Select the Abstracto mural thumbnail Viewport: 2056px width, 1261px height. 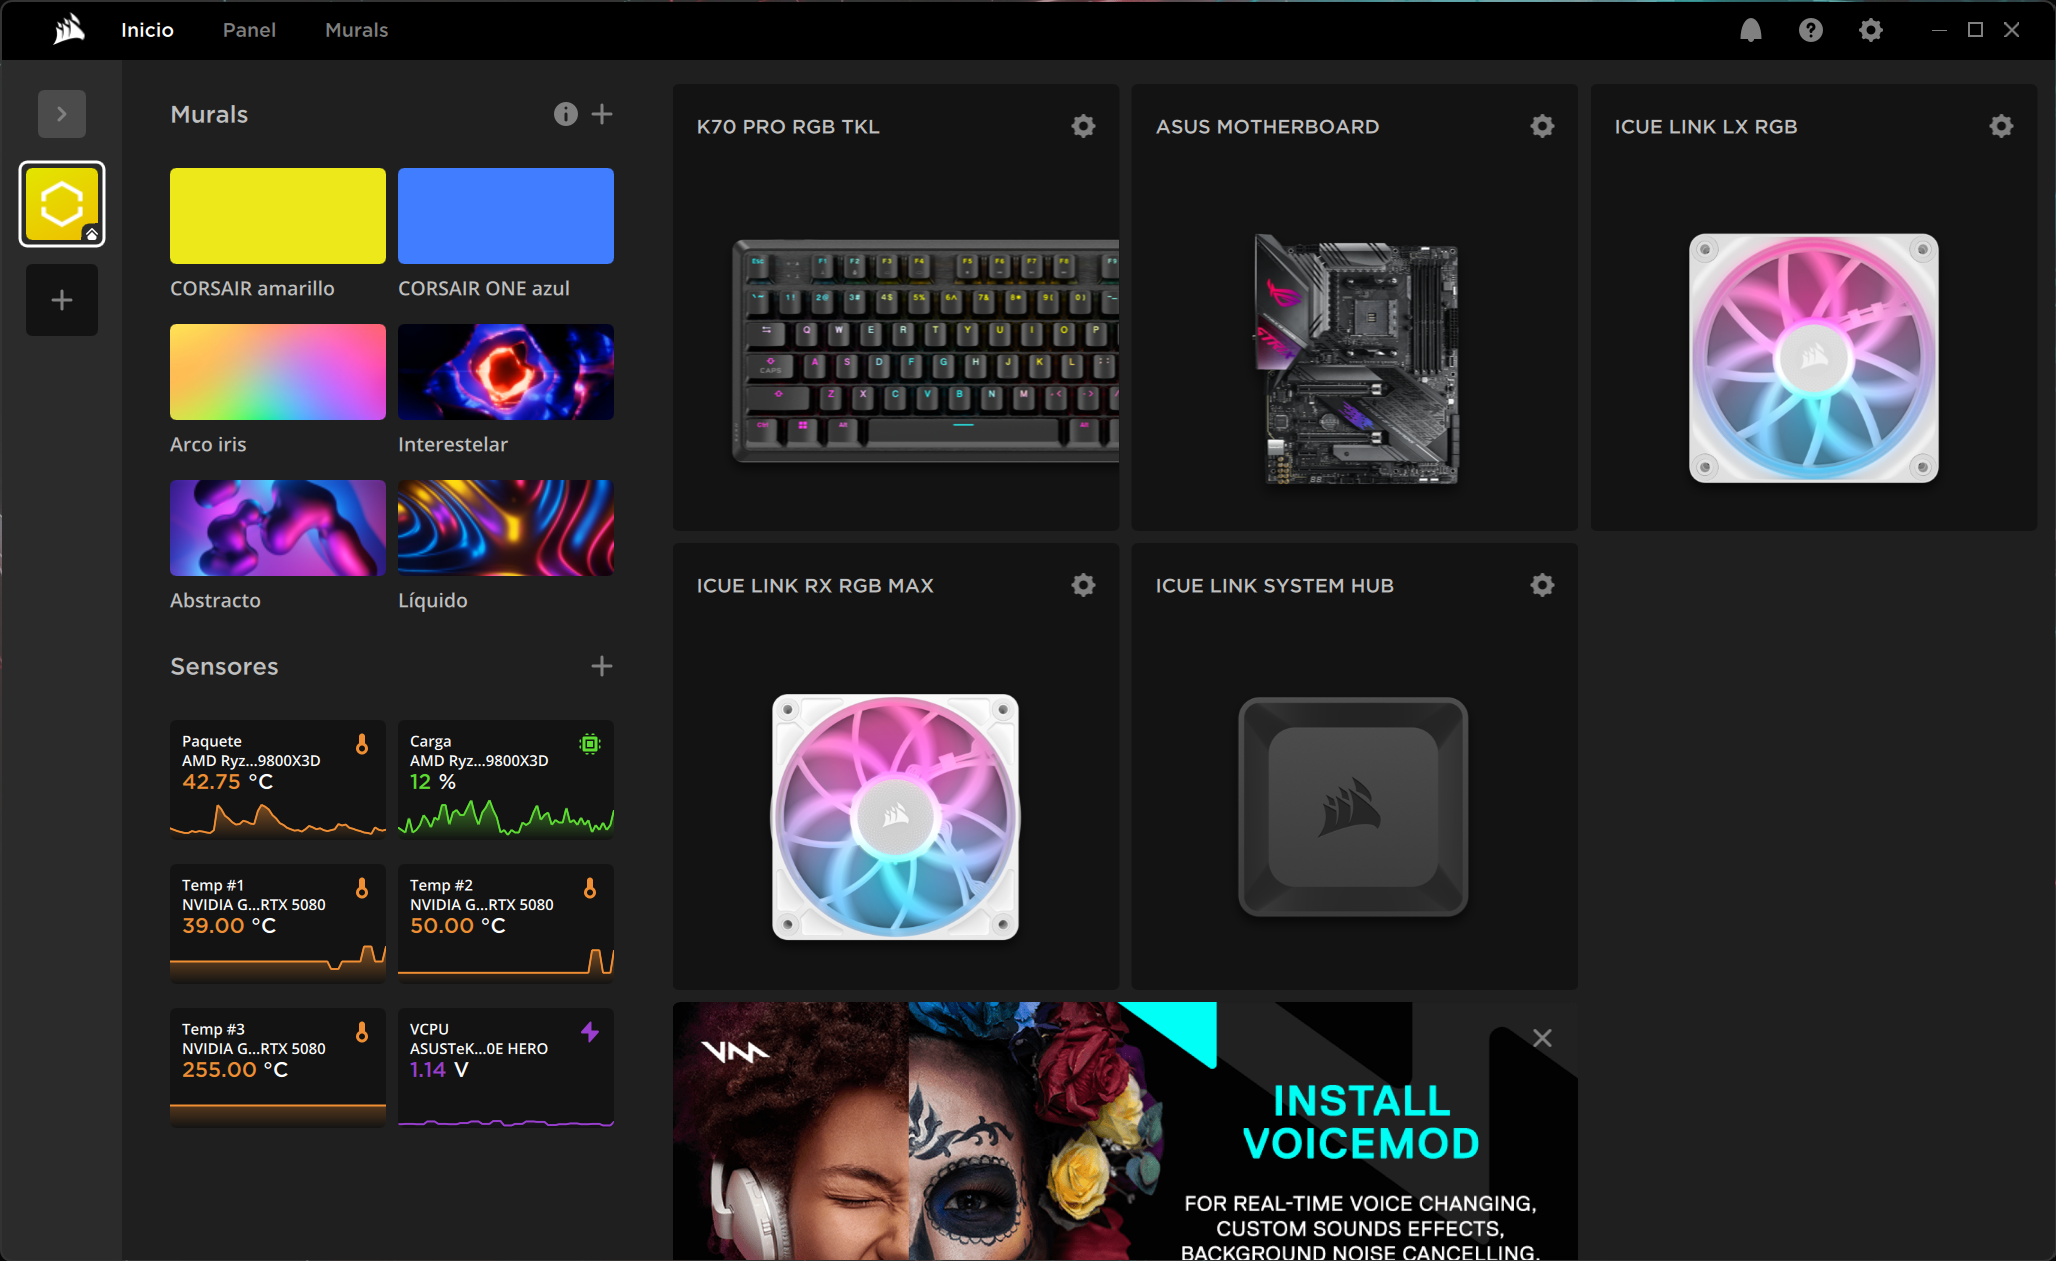pos(278,528)
